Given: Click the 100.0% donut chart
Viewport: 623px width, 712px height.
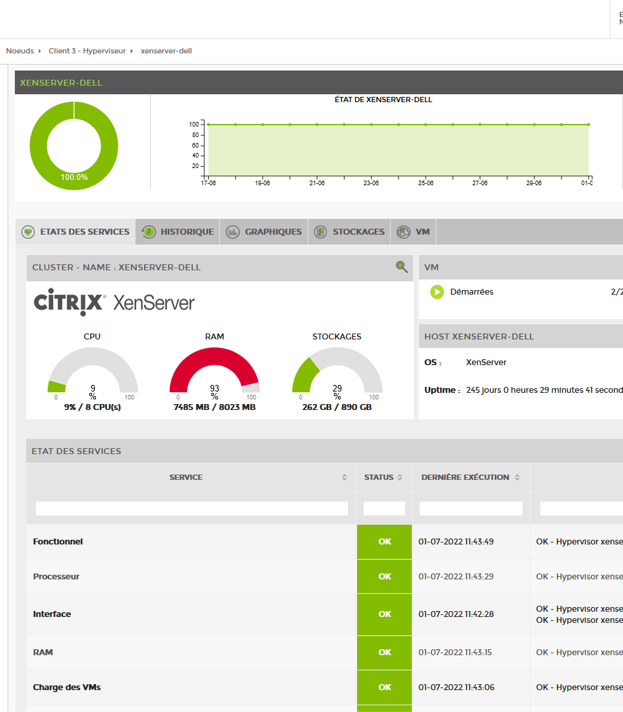Looking at the screenshot, I should [x=74, y=146].
